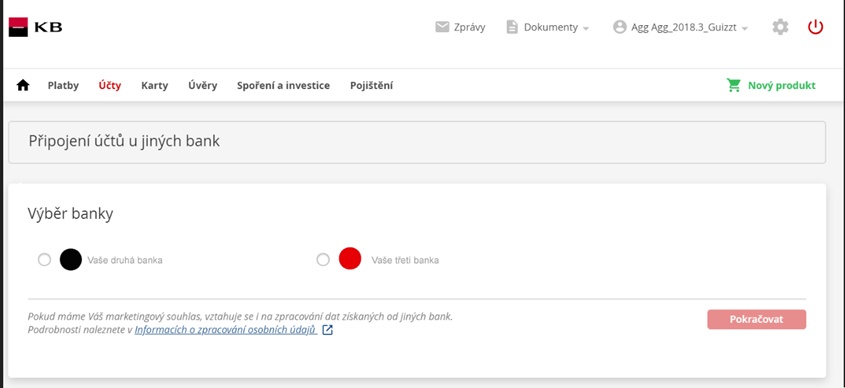Image resolution: width=845 pixels, height=388 pixels.
Task: Click the Vaše druhá banka label
Action: tap(125, 260)
